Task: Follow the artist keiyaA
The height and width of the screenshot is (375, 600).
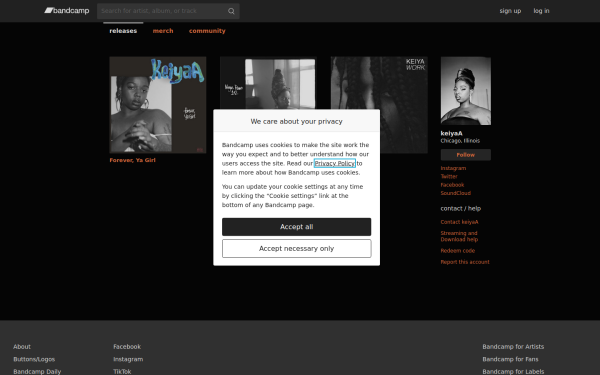Action: 466,155
